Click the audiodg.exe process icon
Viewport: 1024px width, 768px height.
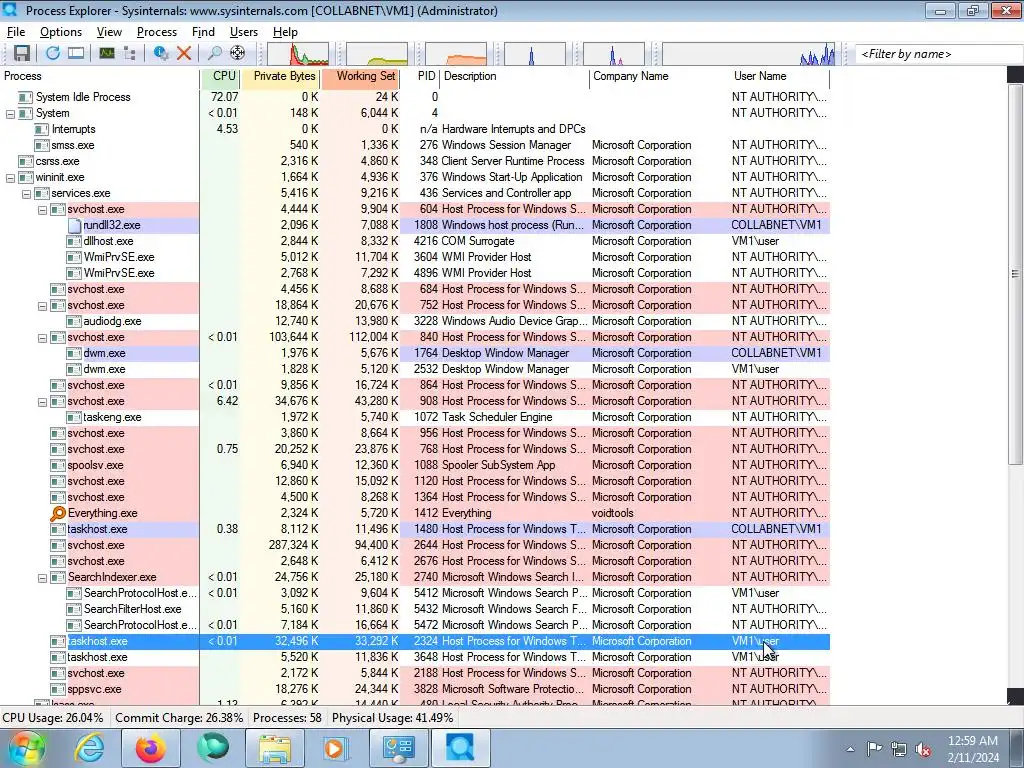point(74,321)
